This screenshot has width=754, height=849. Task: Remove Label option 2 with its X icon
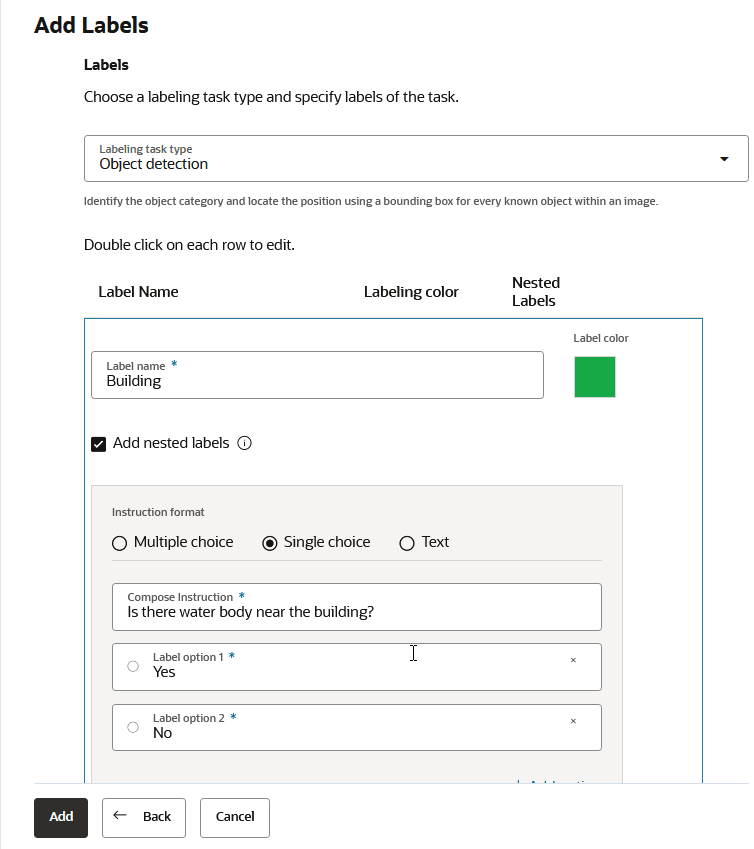[x=573, y=721]
